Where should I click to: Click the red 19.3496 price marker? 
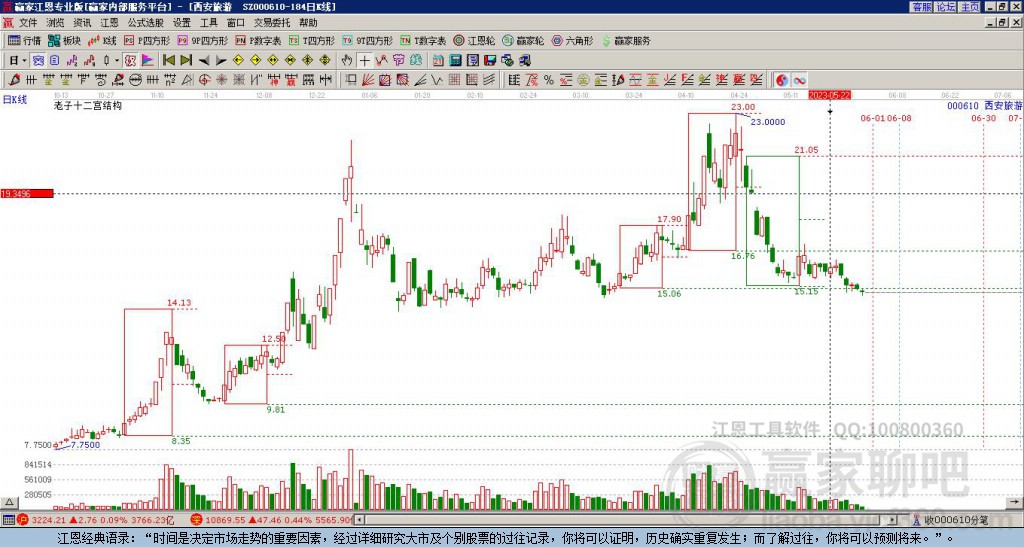pyautogui.click(x=27, y=193)
